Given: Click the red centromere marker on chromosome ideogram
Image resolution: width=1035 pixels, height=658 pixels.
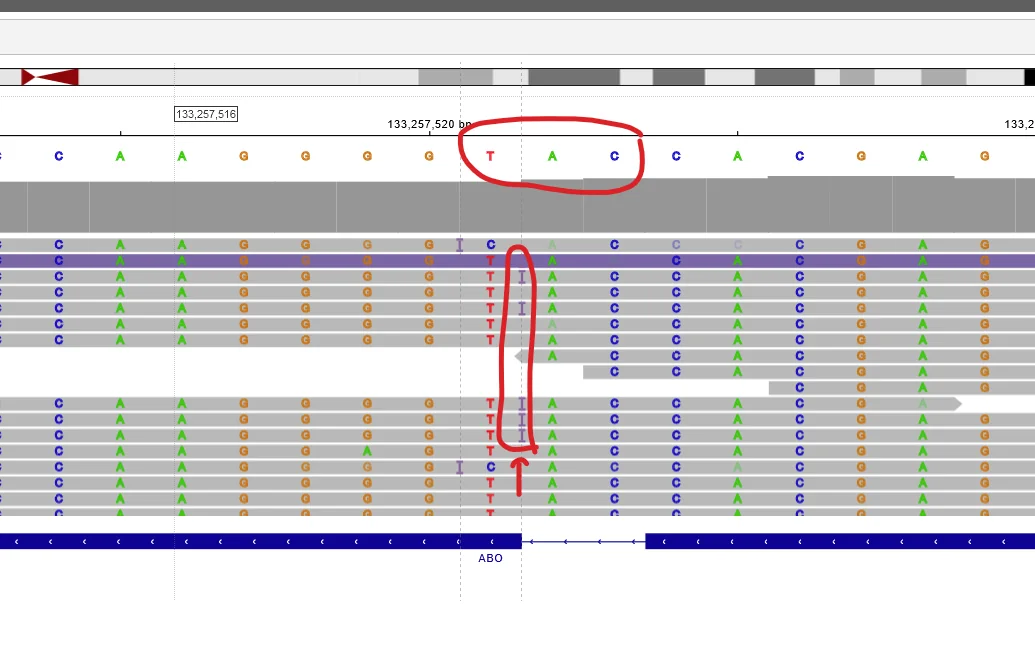Looking at the screenshot, I should [50, 77].
